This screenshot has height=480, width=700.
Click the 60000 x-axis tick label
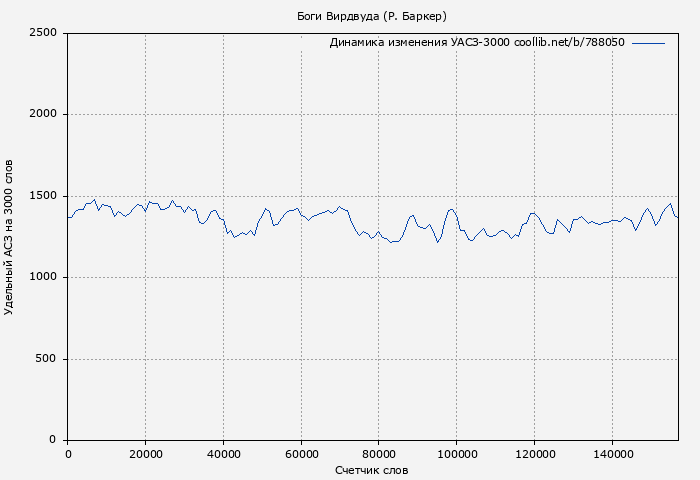point(301,454)
